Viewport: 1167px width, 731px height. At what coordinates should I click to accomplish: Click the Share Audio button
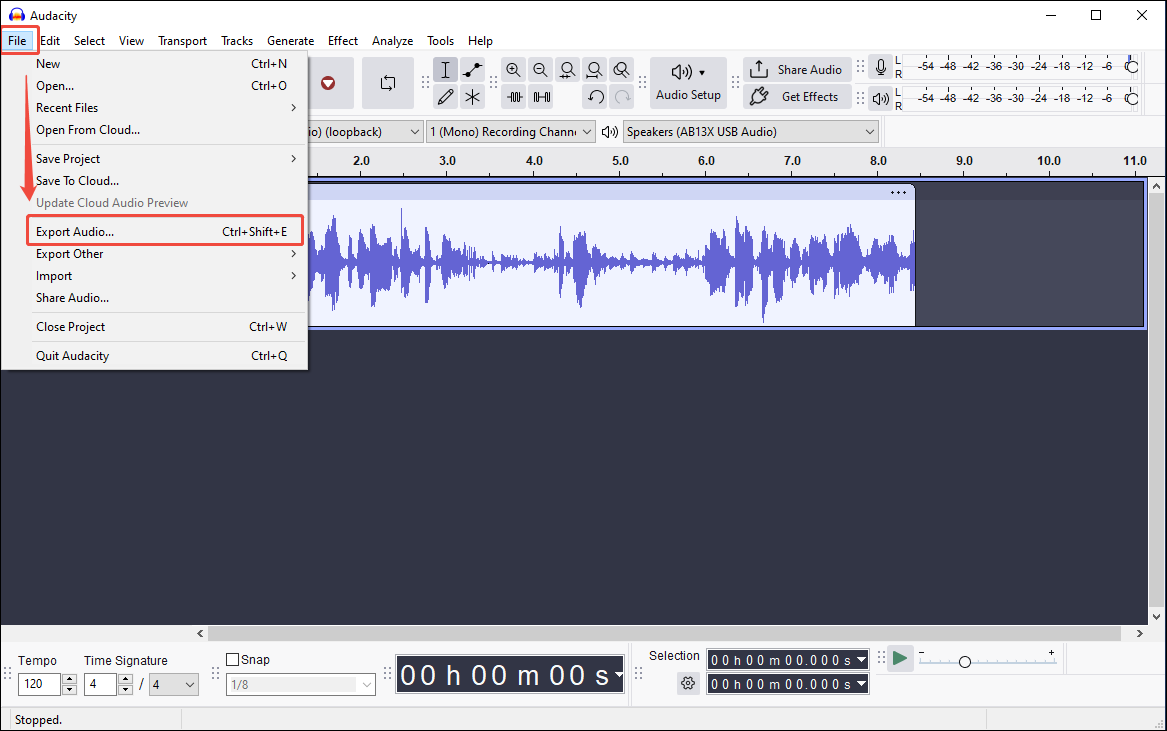(x=797, y=69)
